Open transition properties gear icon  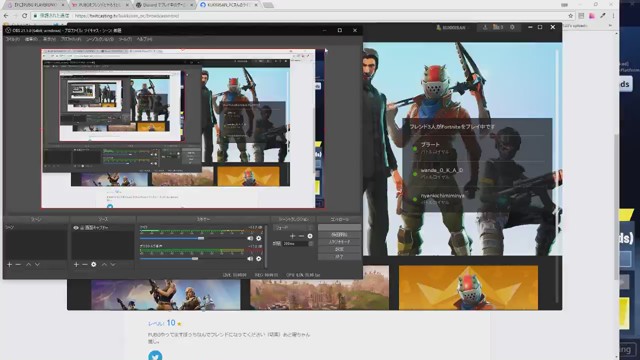pyautogui.click(x=310, y=236)
